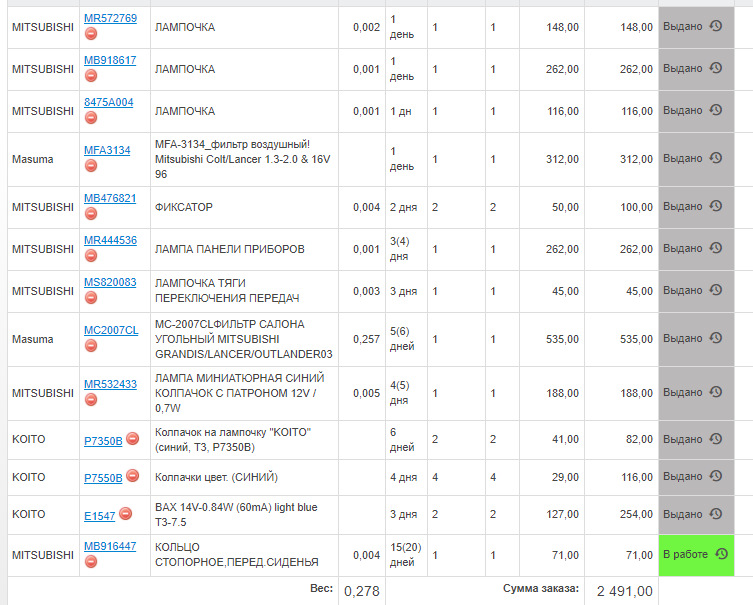Click red remove icon beside P7350B
Screen dimensions: 753x605
coord(133,438)
